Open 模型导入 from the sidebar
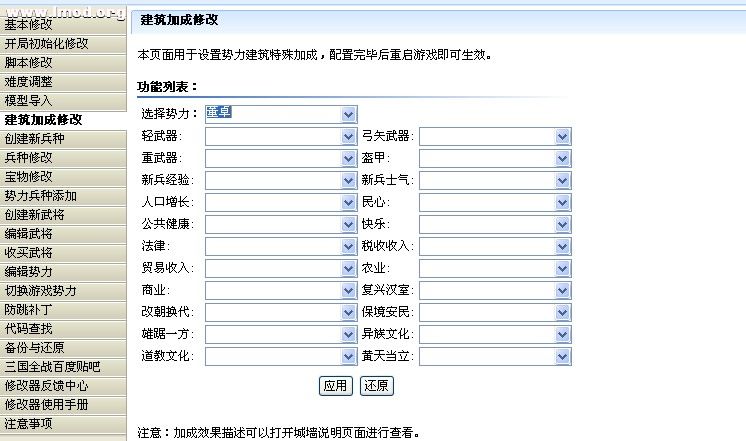Screen dimensions: 746x441 click(63, 101)
